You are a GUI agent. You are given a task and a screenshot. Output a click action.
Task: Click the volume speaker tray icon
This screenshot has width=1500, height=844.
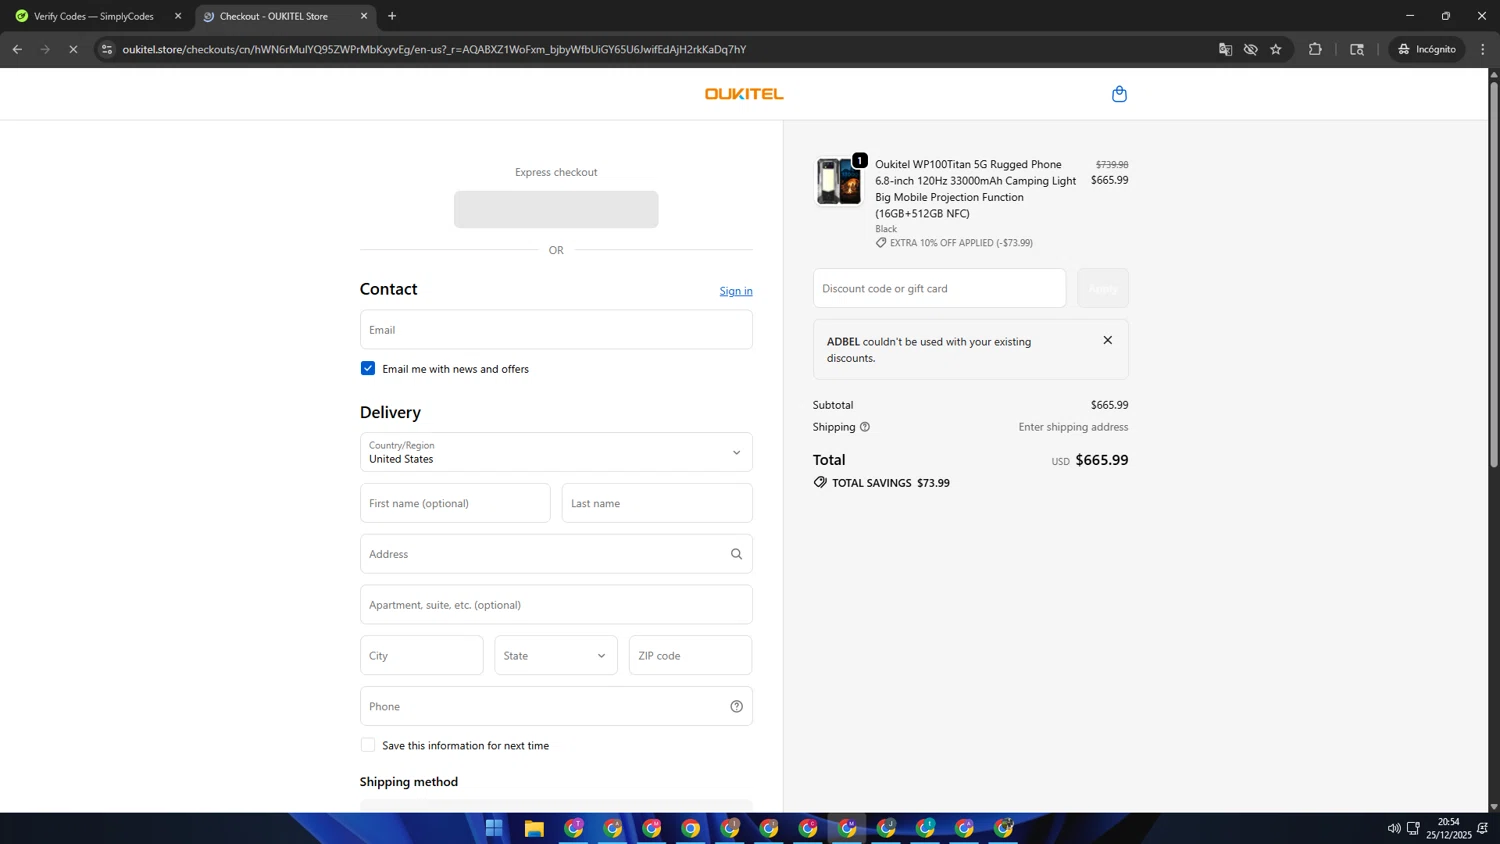pyautogui.click(x=1394, y=828)
